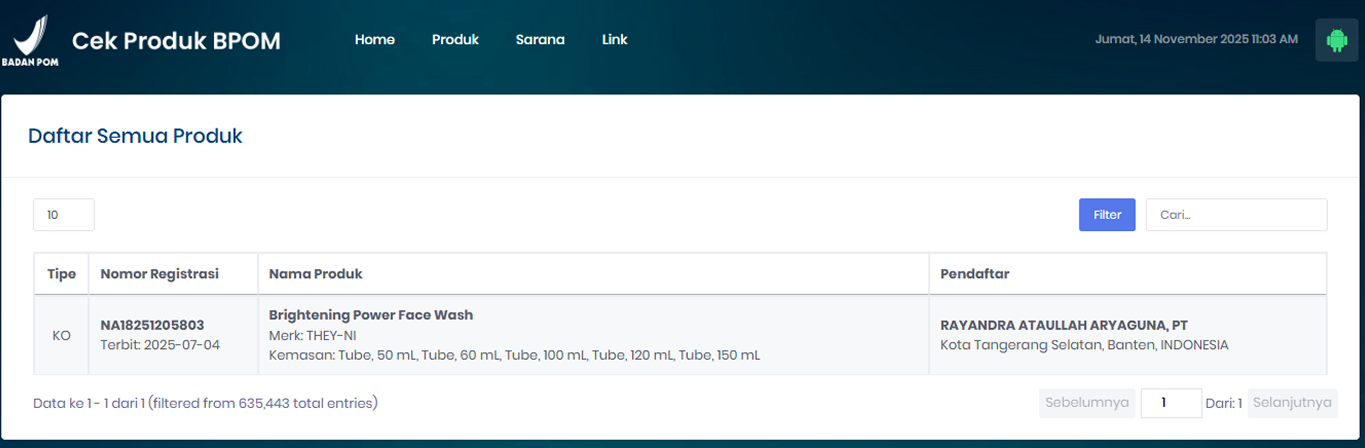Screen dimensions: 1365x448
Task: Go to the Home menu
Action: click(374, 40)
